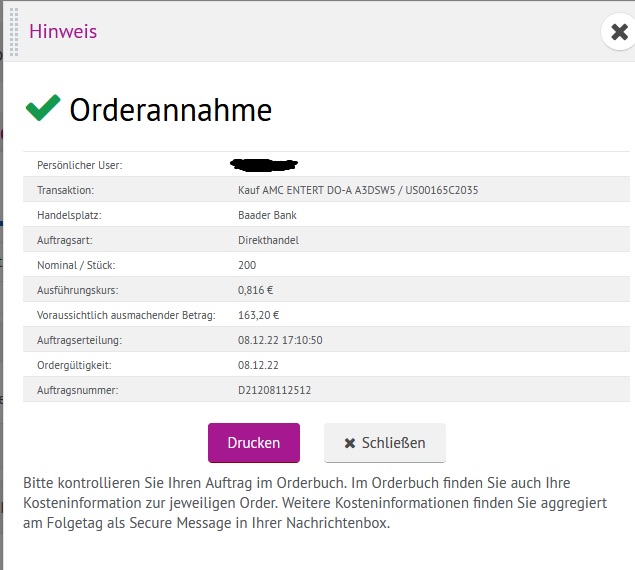Click the Nominal / Stück value '200'
This screenshot has height=570, width=635.
tap(247, 265)
